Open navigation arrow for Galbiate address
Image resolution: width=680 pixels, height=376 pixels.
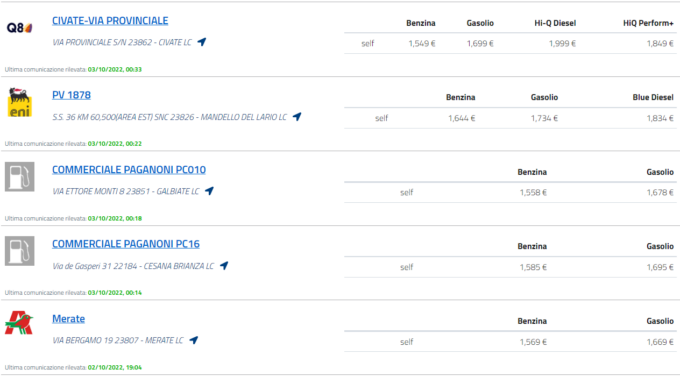pyautogui.click(x=209, y=191)
